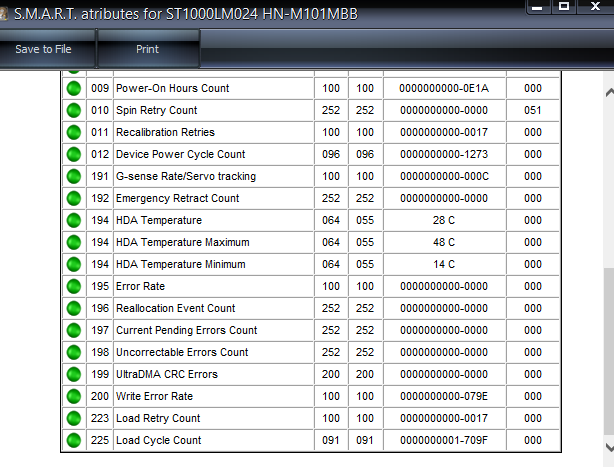614x467 pixels.
Task: Click the 48 C value for HDA Temperature Maximum
Action: 444,243
